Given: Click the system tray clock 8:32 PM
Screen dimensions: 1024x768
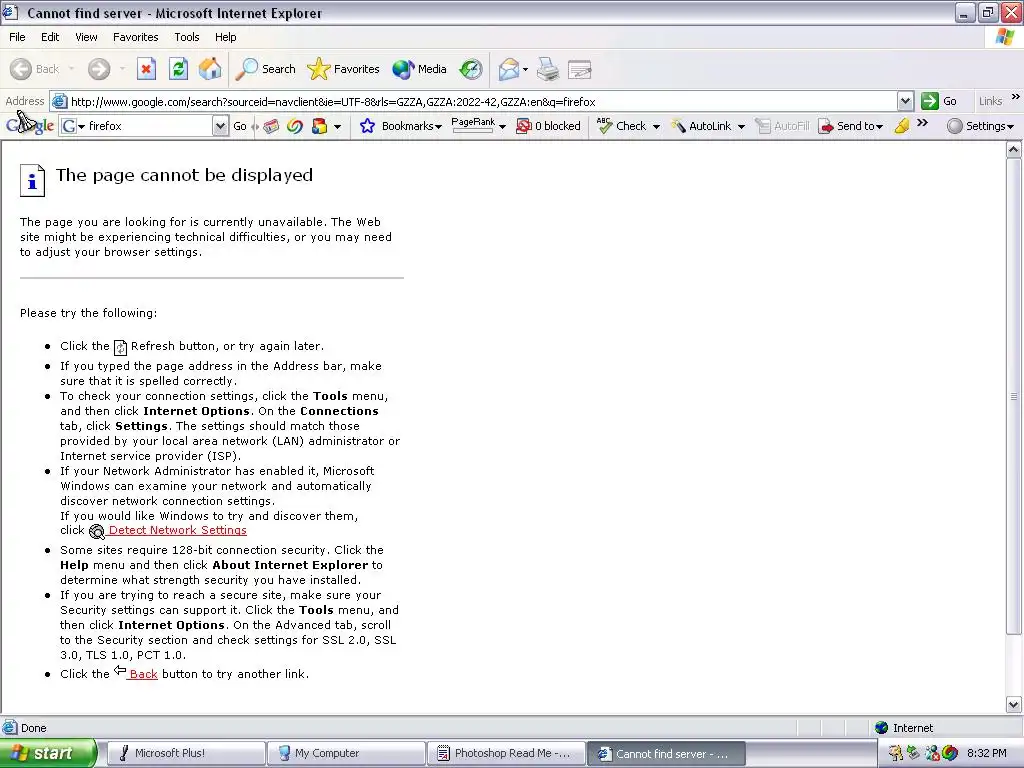Looking at the screenshot, I should 987,753.
